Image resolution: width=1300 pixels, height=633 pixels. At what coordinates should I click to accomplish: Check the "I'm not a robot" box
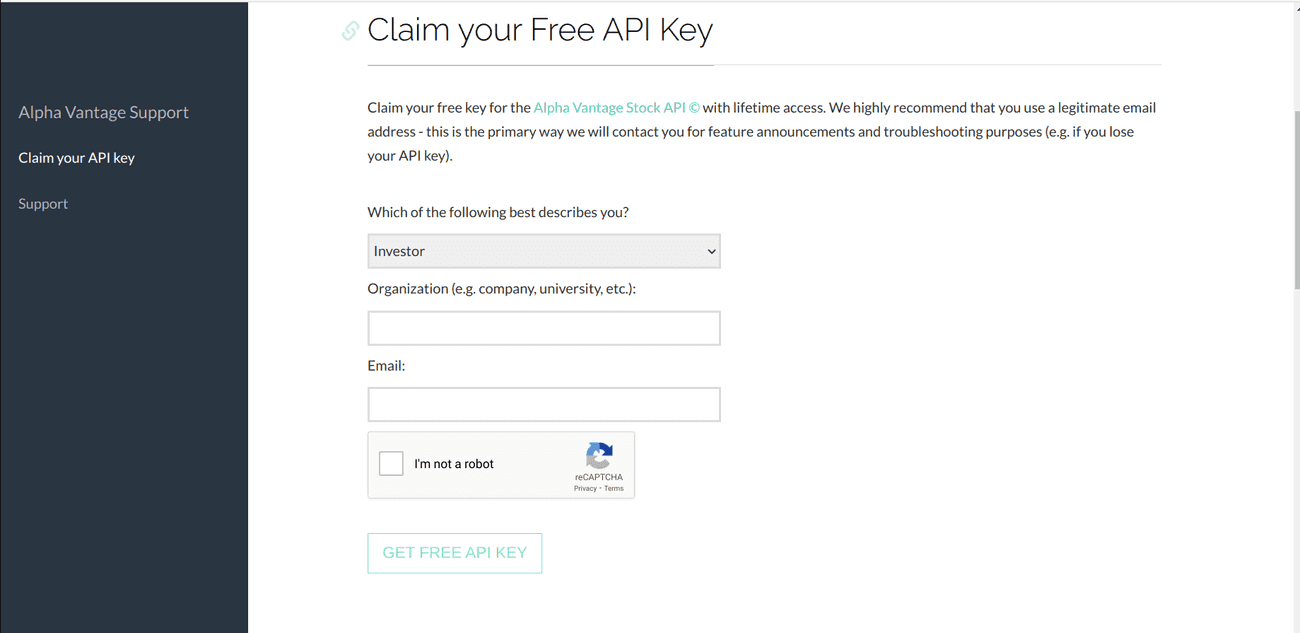pos(390,463)
